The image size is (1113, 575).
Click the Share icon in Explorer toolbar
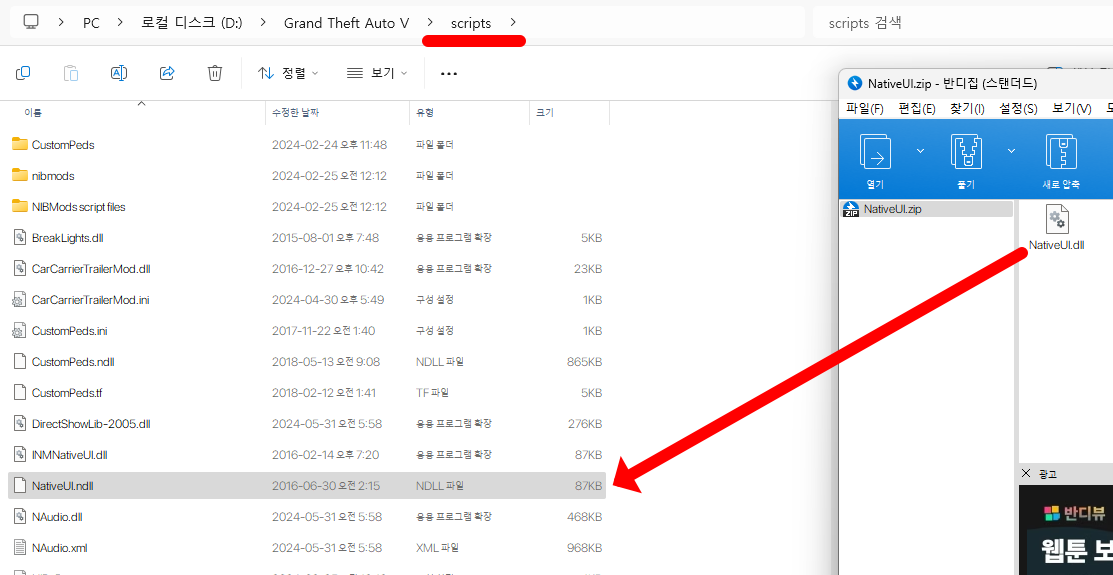tap(167, 73)
